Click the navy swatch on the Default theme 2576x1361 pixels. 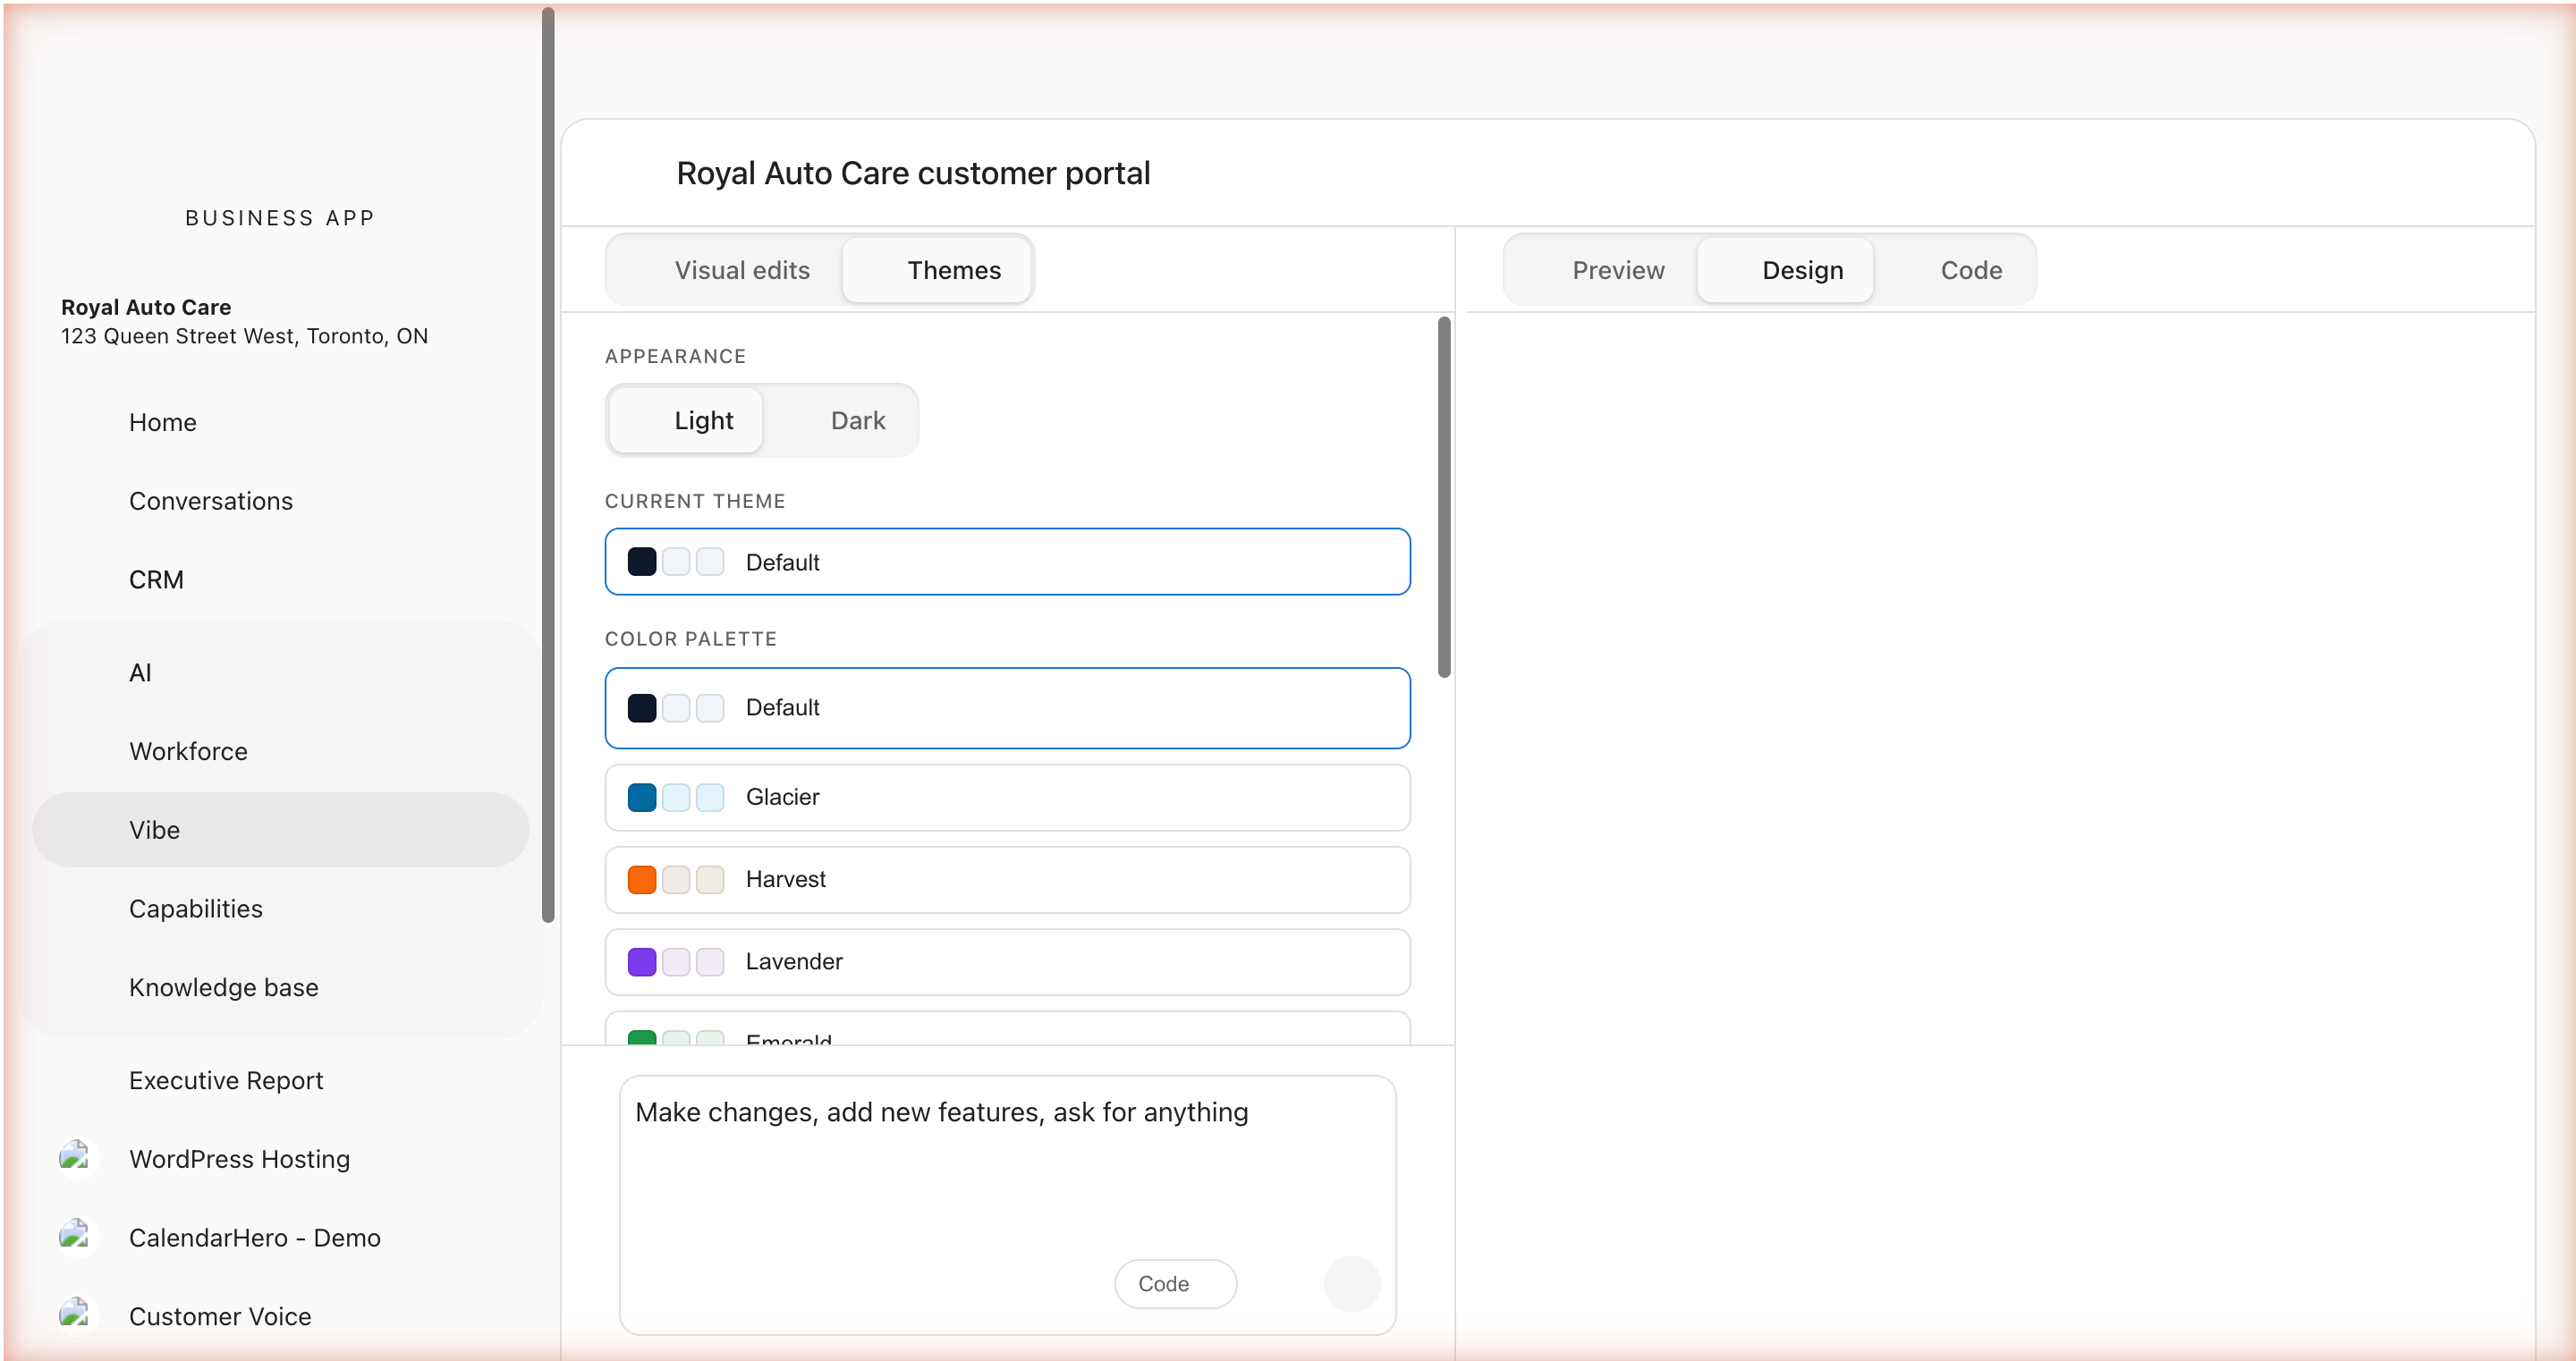[642, 561]
